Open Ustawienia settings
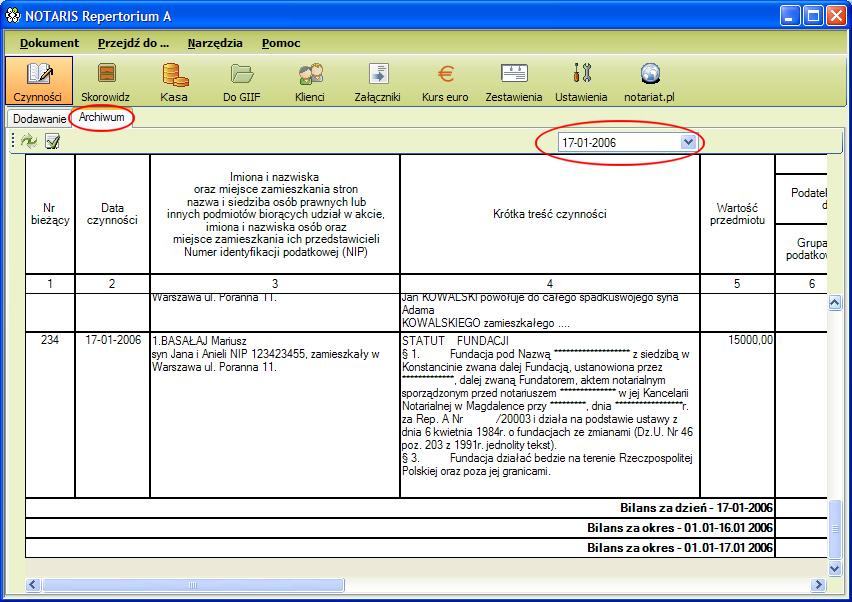The width and height of the screenshot is (852, 602). point(581,80)
